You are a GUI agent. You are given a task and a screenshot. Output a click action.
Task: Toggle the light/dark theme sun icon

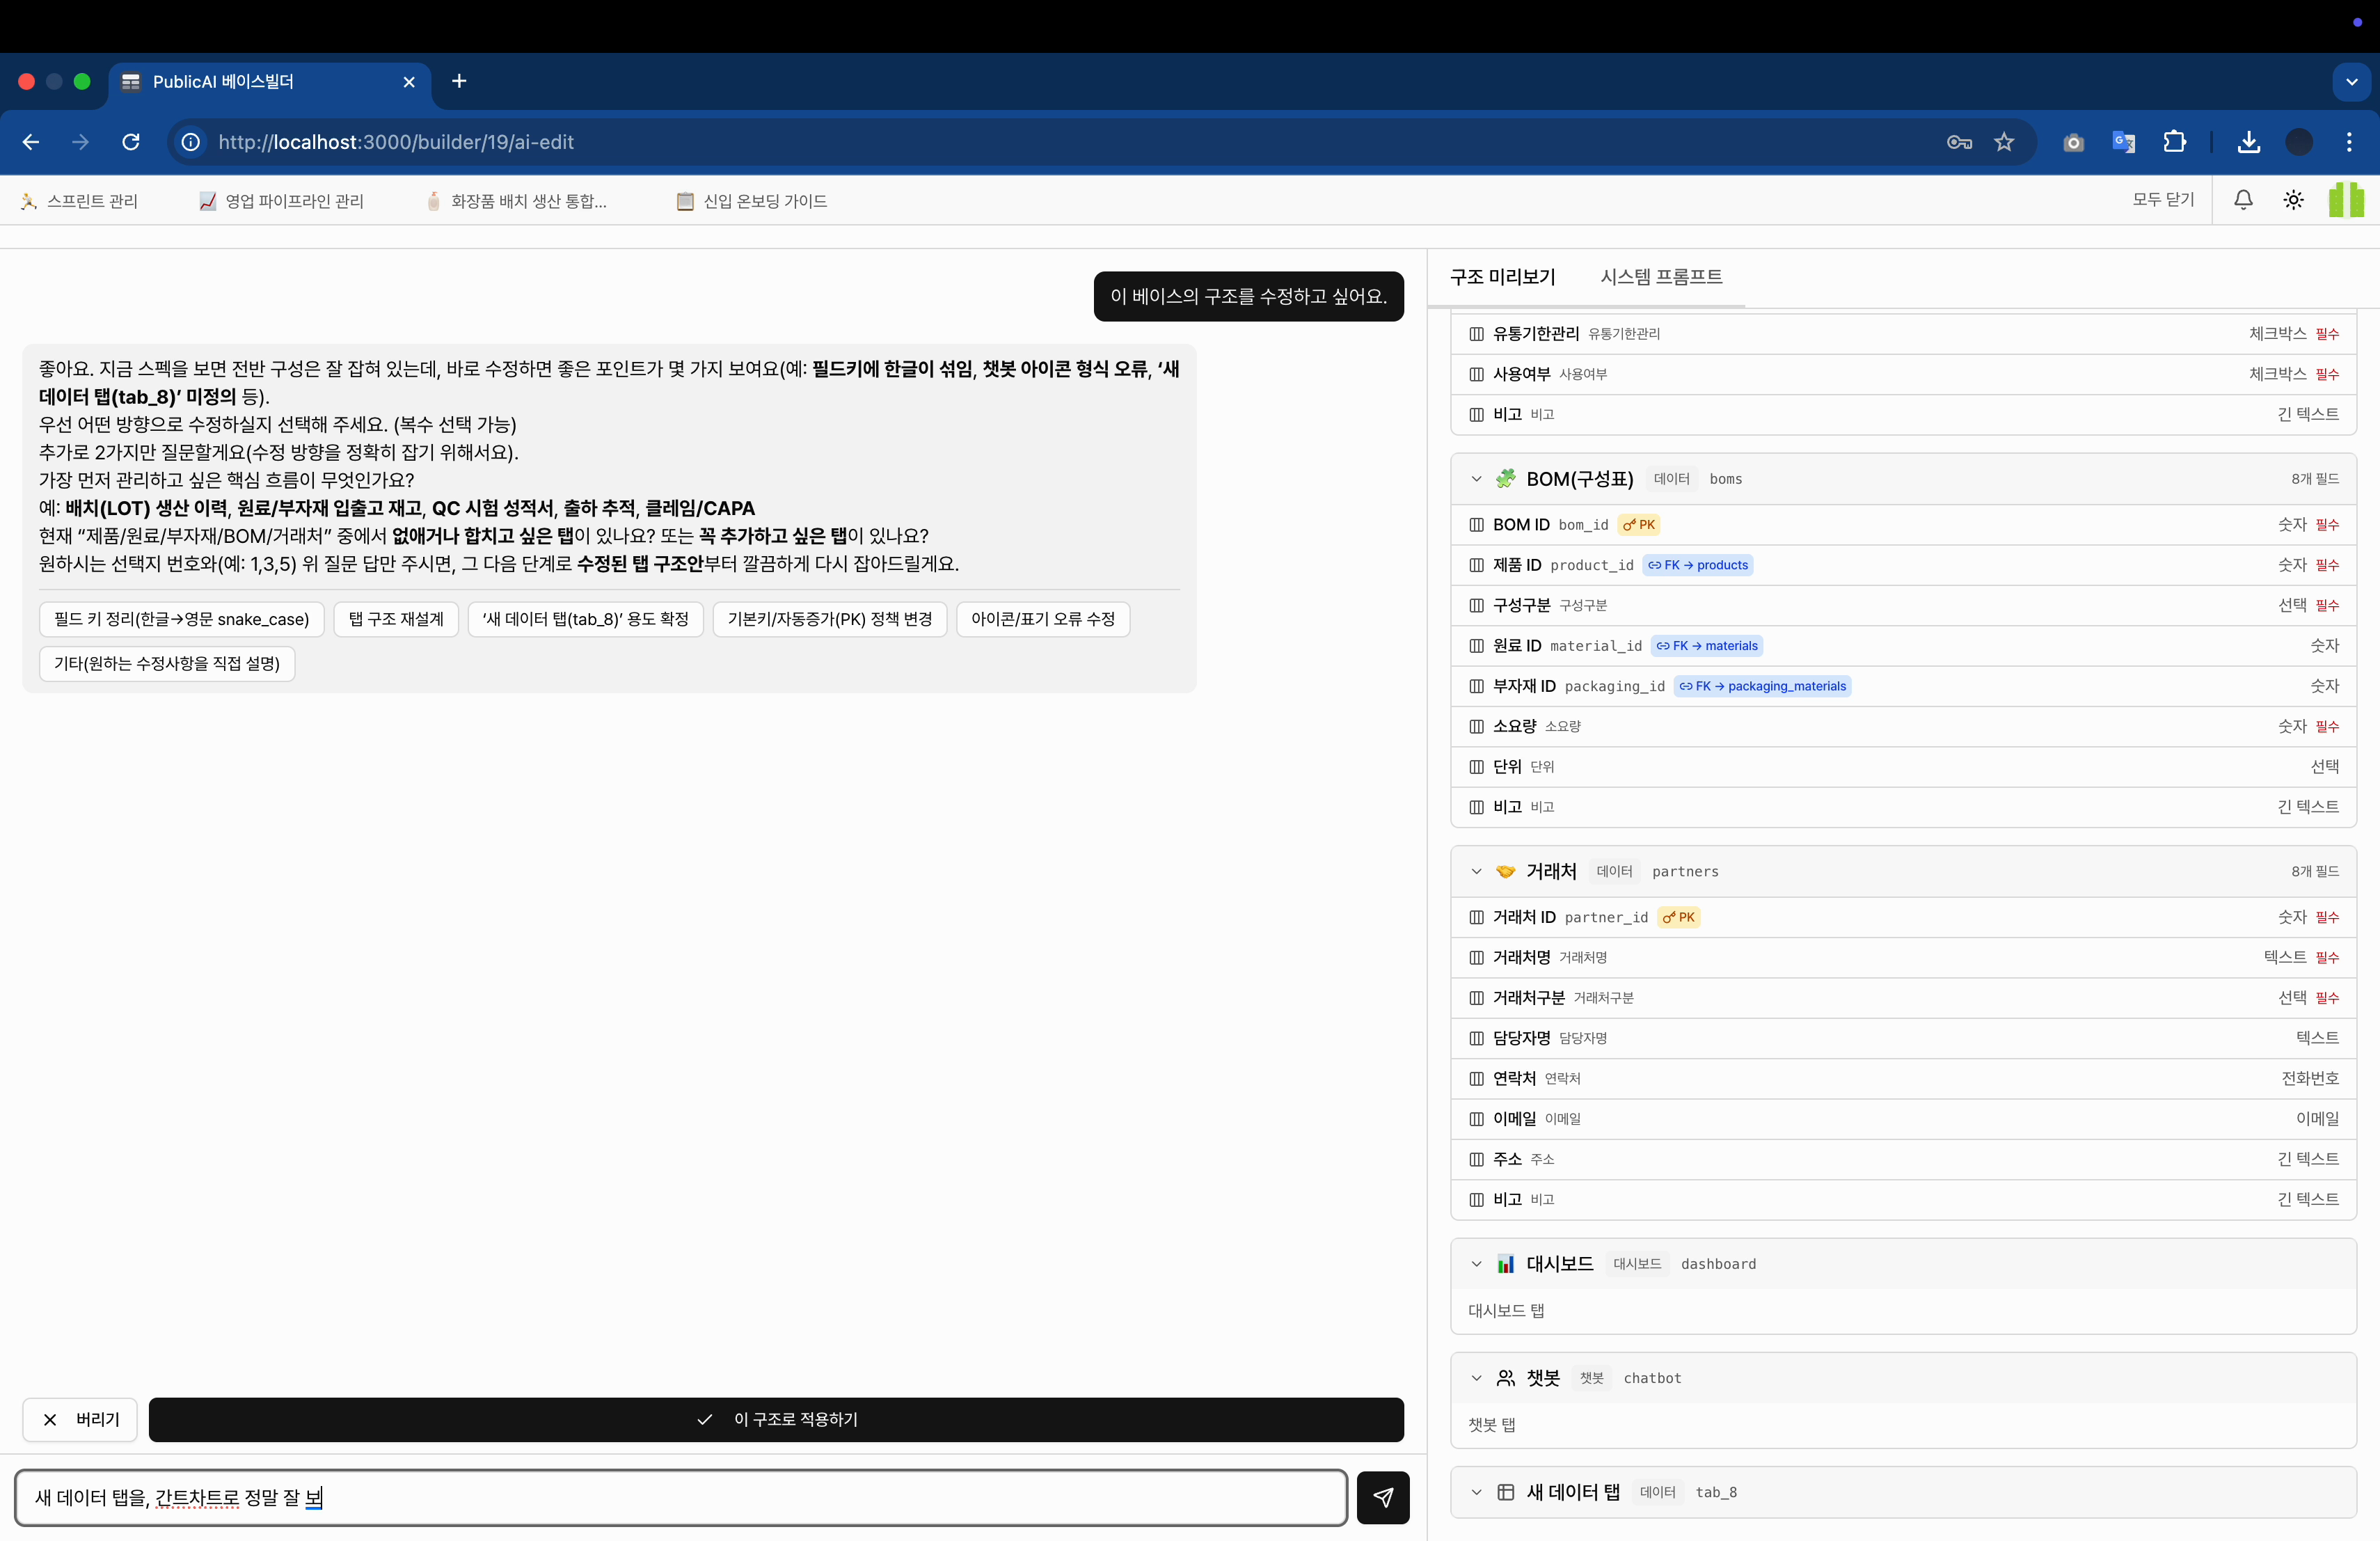click(2293, 200)
